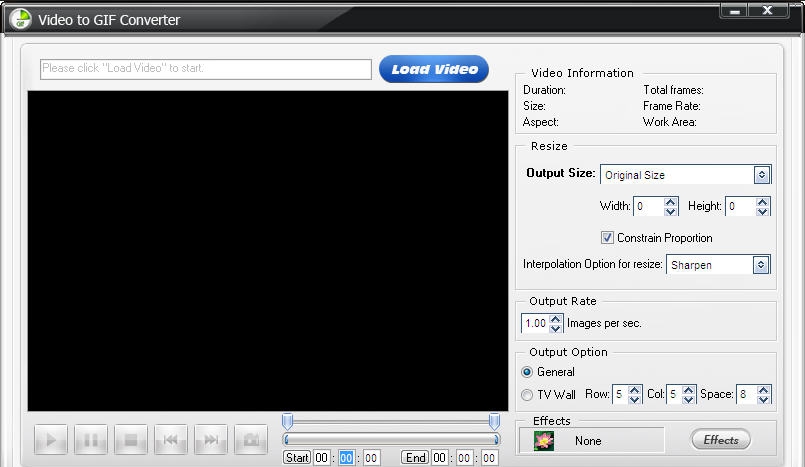Image resolution: width=805 pixels, height=467 pixels.
Task: Click the Space value field
Action: pyautogui.click(x=746, y=395)
